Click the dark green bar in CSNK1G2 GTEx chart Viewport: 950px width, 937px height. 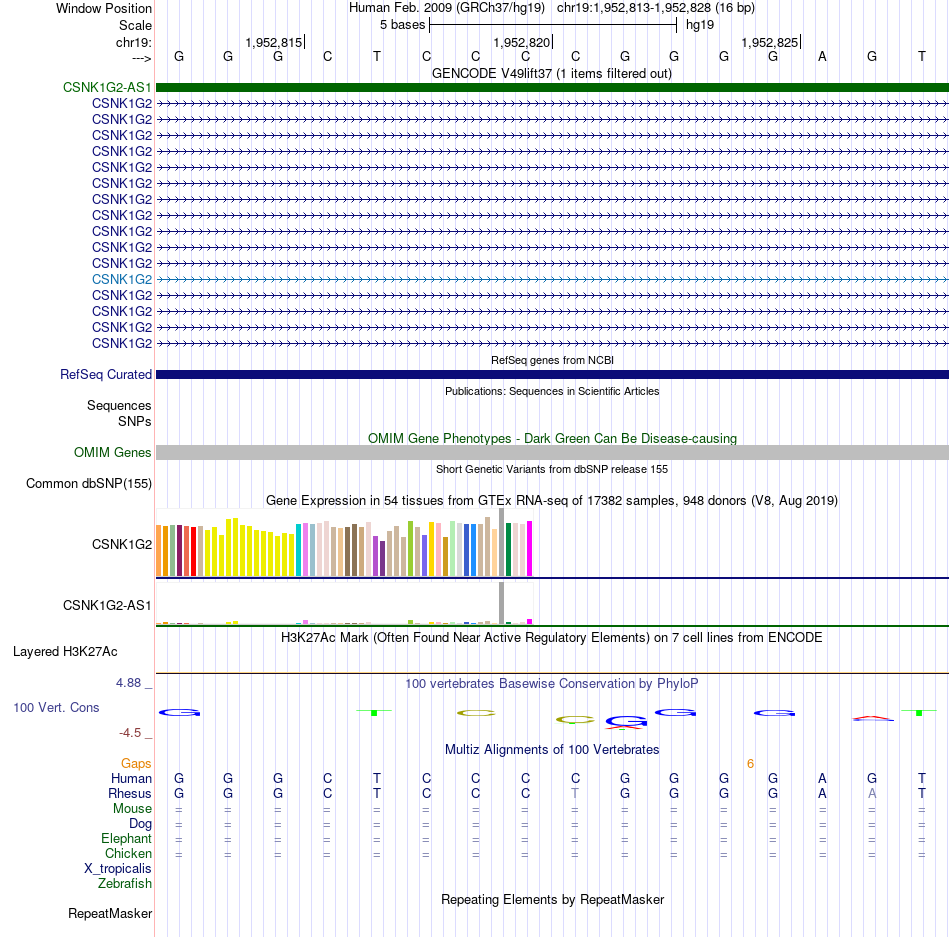pos(508,549)
